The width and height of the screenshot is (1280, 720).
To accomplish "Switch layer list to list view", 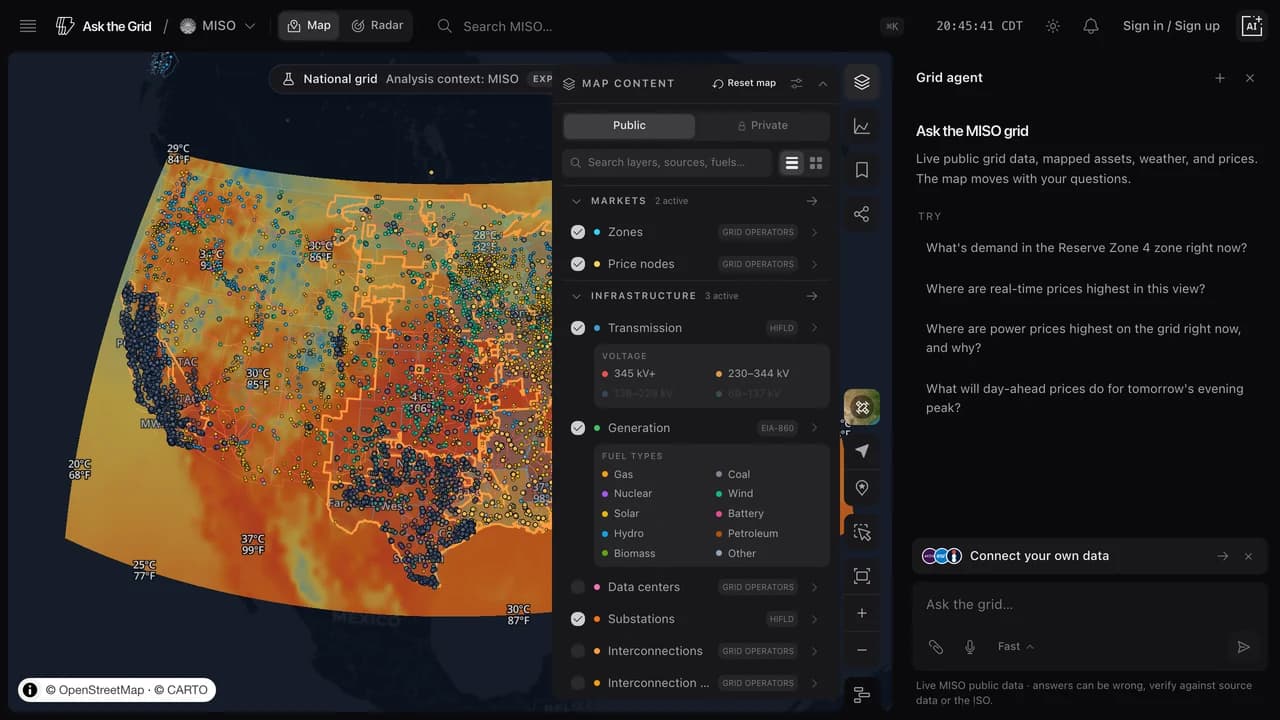I will point(792,163).
